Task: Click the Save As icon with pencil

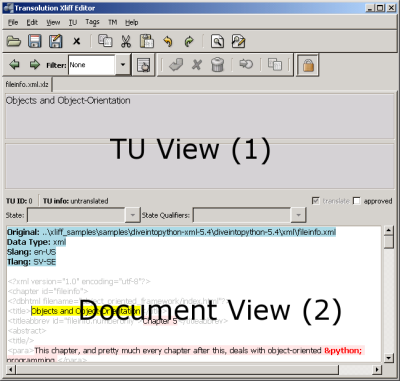Action: tap(56, 41)
